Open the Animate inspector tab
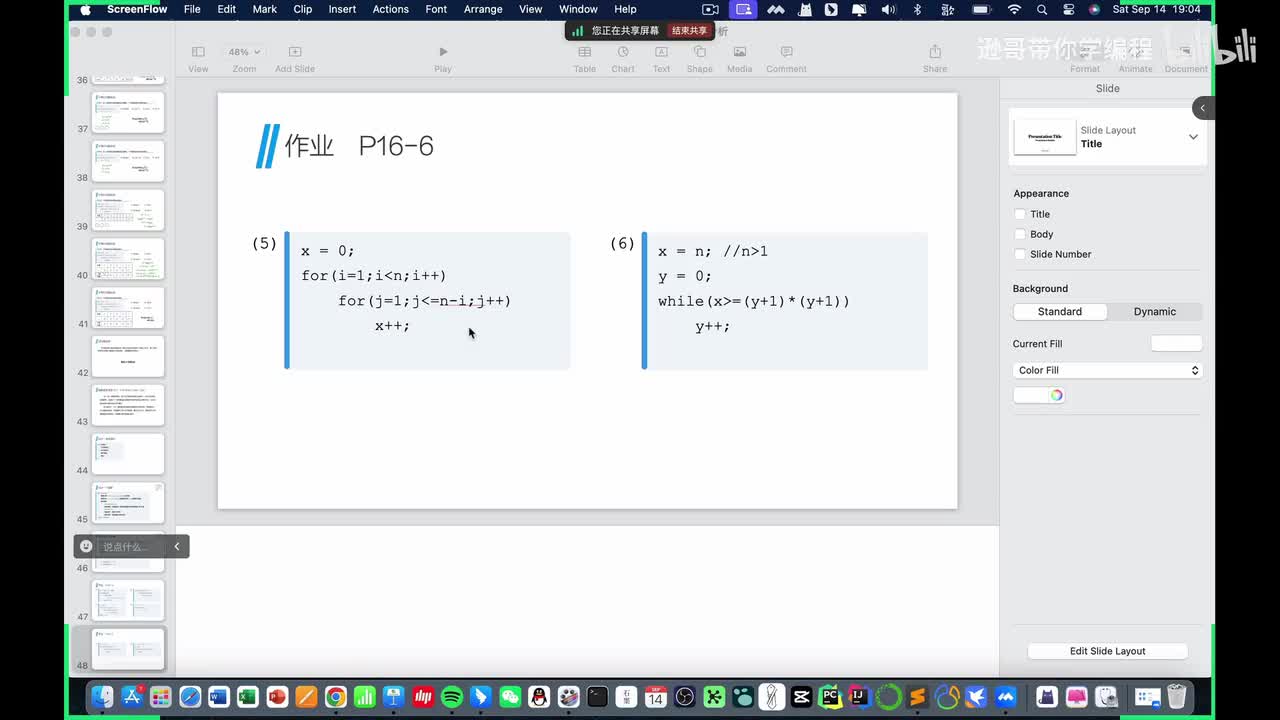This screenshot has height=720, width=1280. [x=1135, y=58]
